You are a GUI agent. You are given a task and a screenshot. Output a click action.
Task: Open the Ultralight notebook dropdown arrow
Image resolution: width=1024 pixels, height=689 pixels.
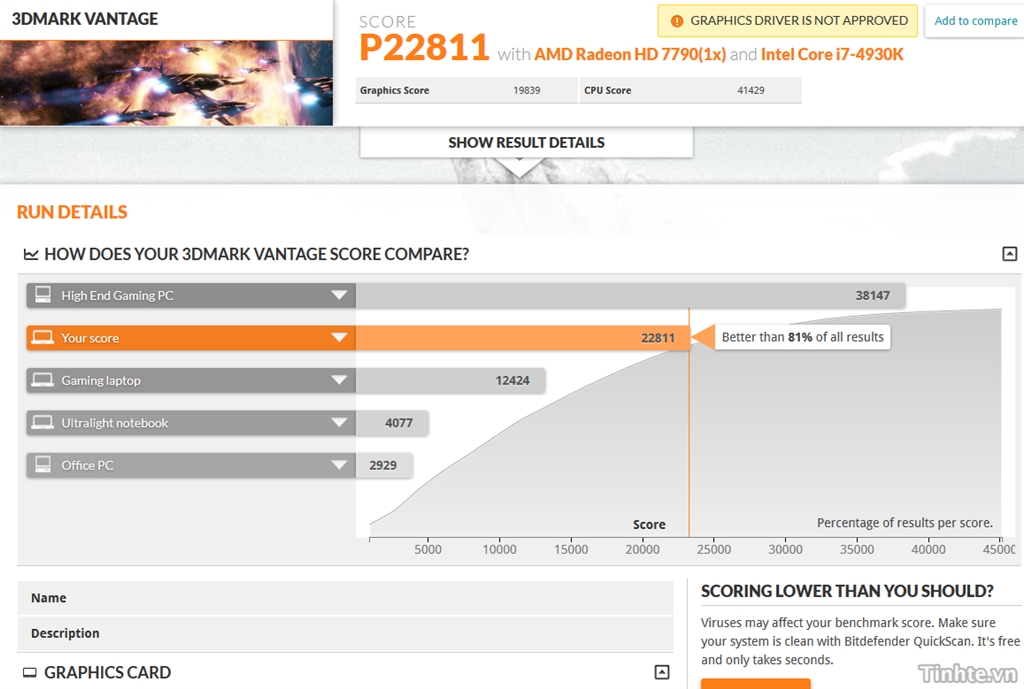(339, 423)
